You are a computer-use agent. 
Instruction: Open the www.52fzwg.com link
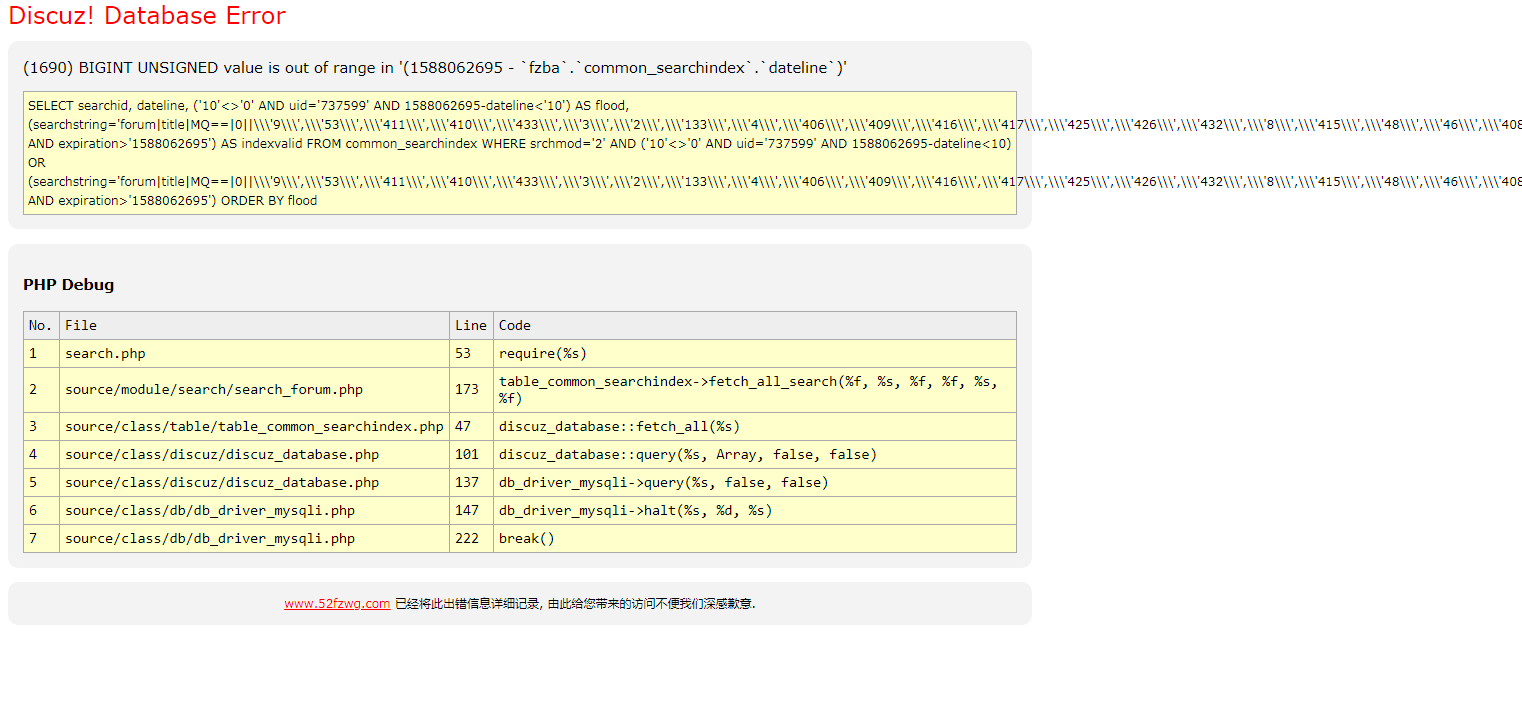[x=337, y=604]
